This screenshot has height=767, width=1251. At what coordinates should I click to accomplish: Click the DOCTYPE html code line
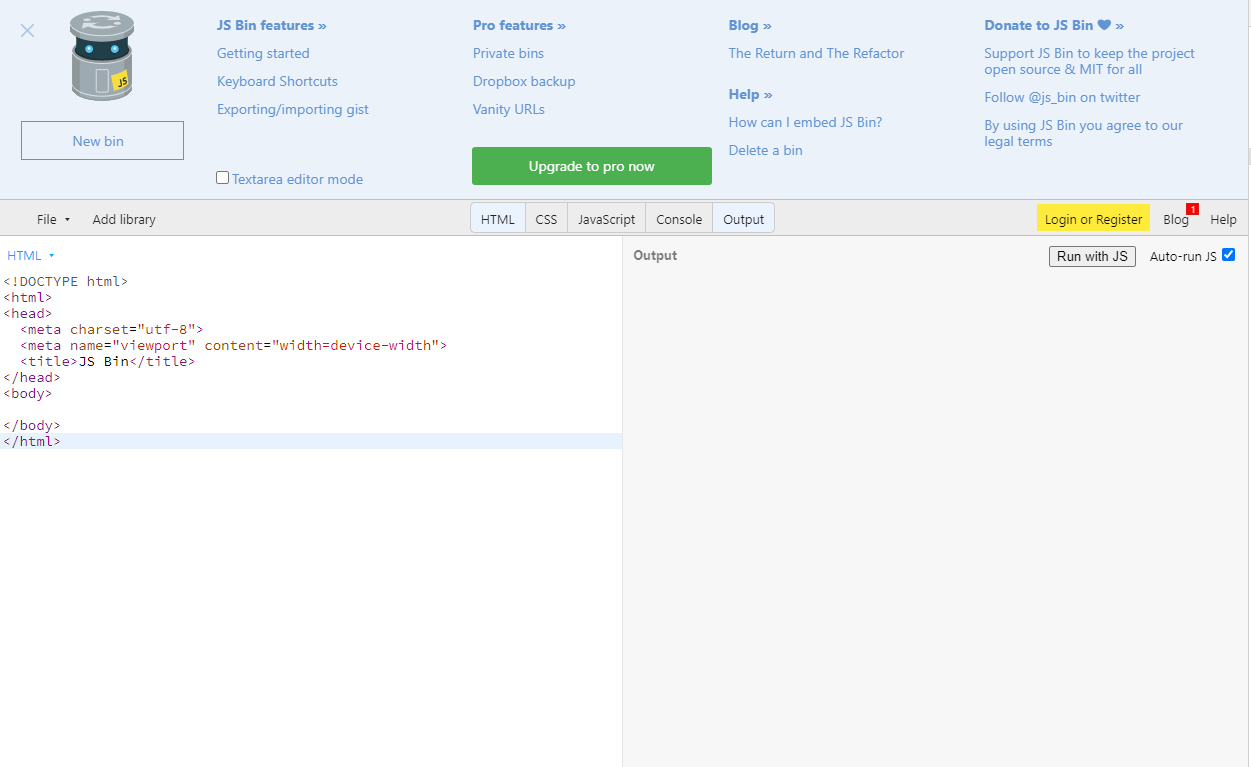pos(66,281)
